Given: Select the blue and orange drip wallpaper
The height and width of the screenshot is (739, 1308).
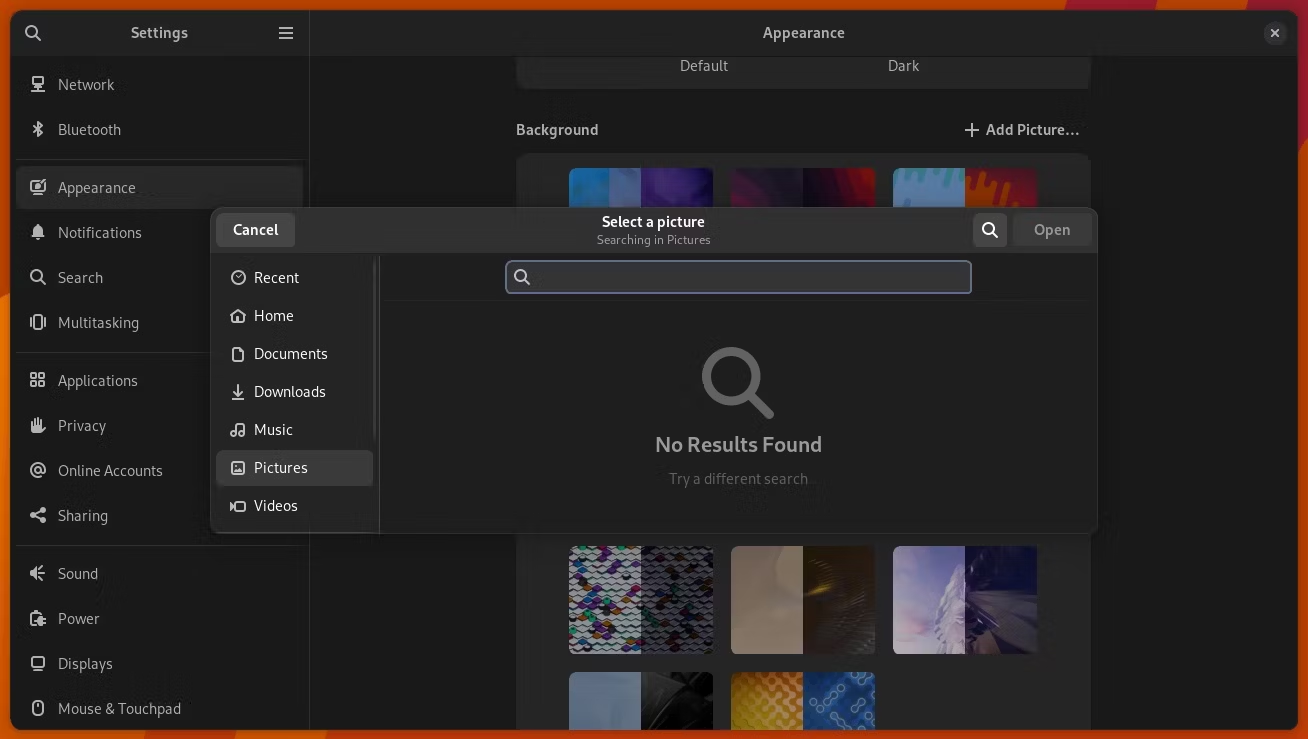Looking at the screenshot, I should click(x=965, y=188).
